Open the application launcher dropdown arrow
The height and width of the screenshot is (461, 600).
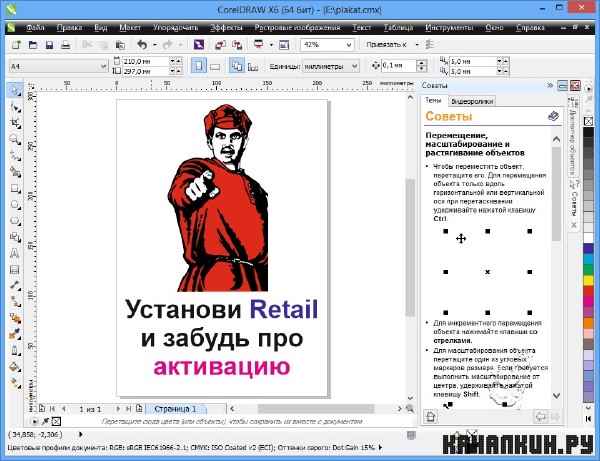pos(271,45)
